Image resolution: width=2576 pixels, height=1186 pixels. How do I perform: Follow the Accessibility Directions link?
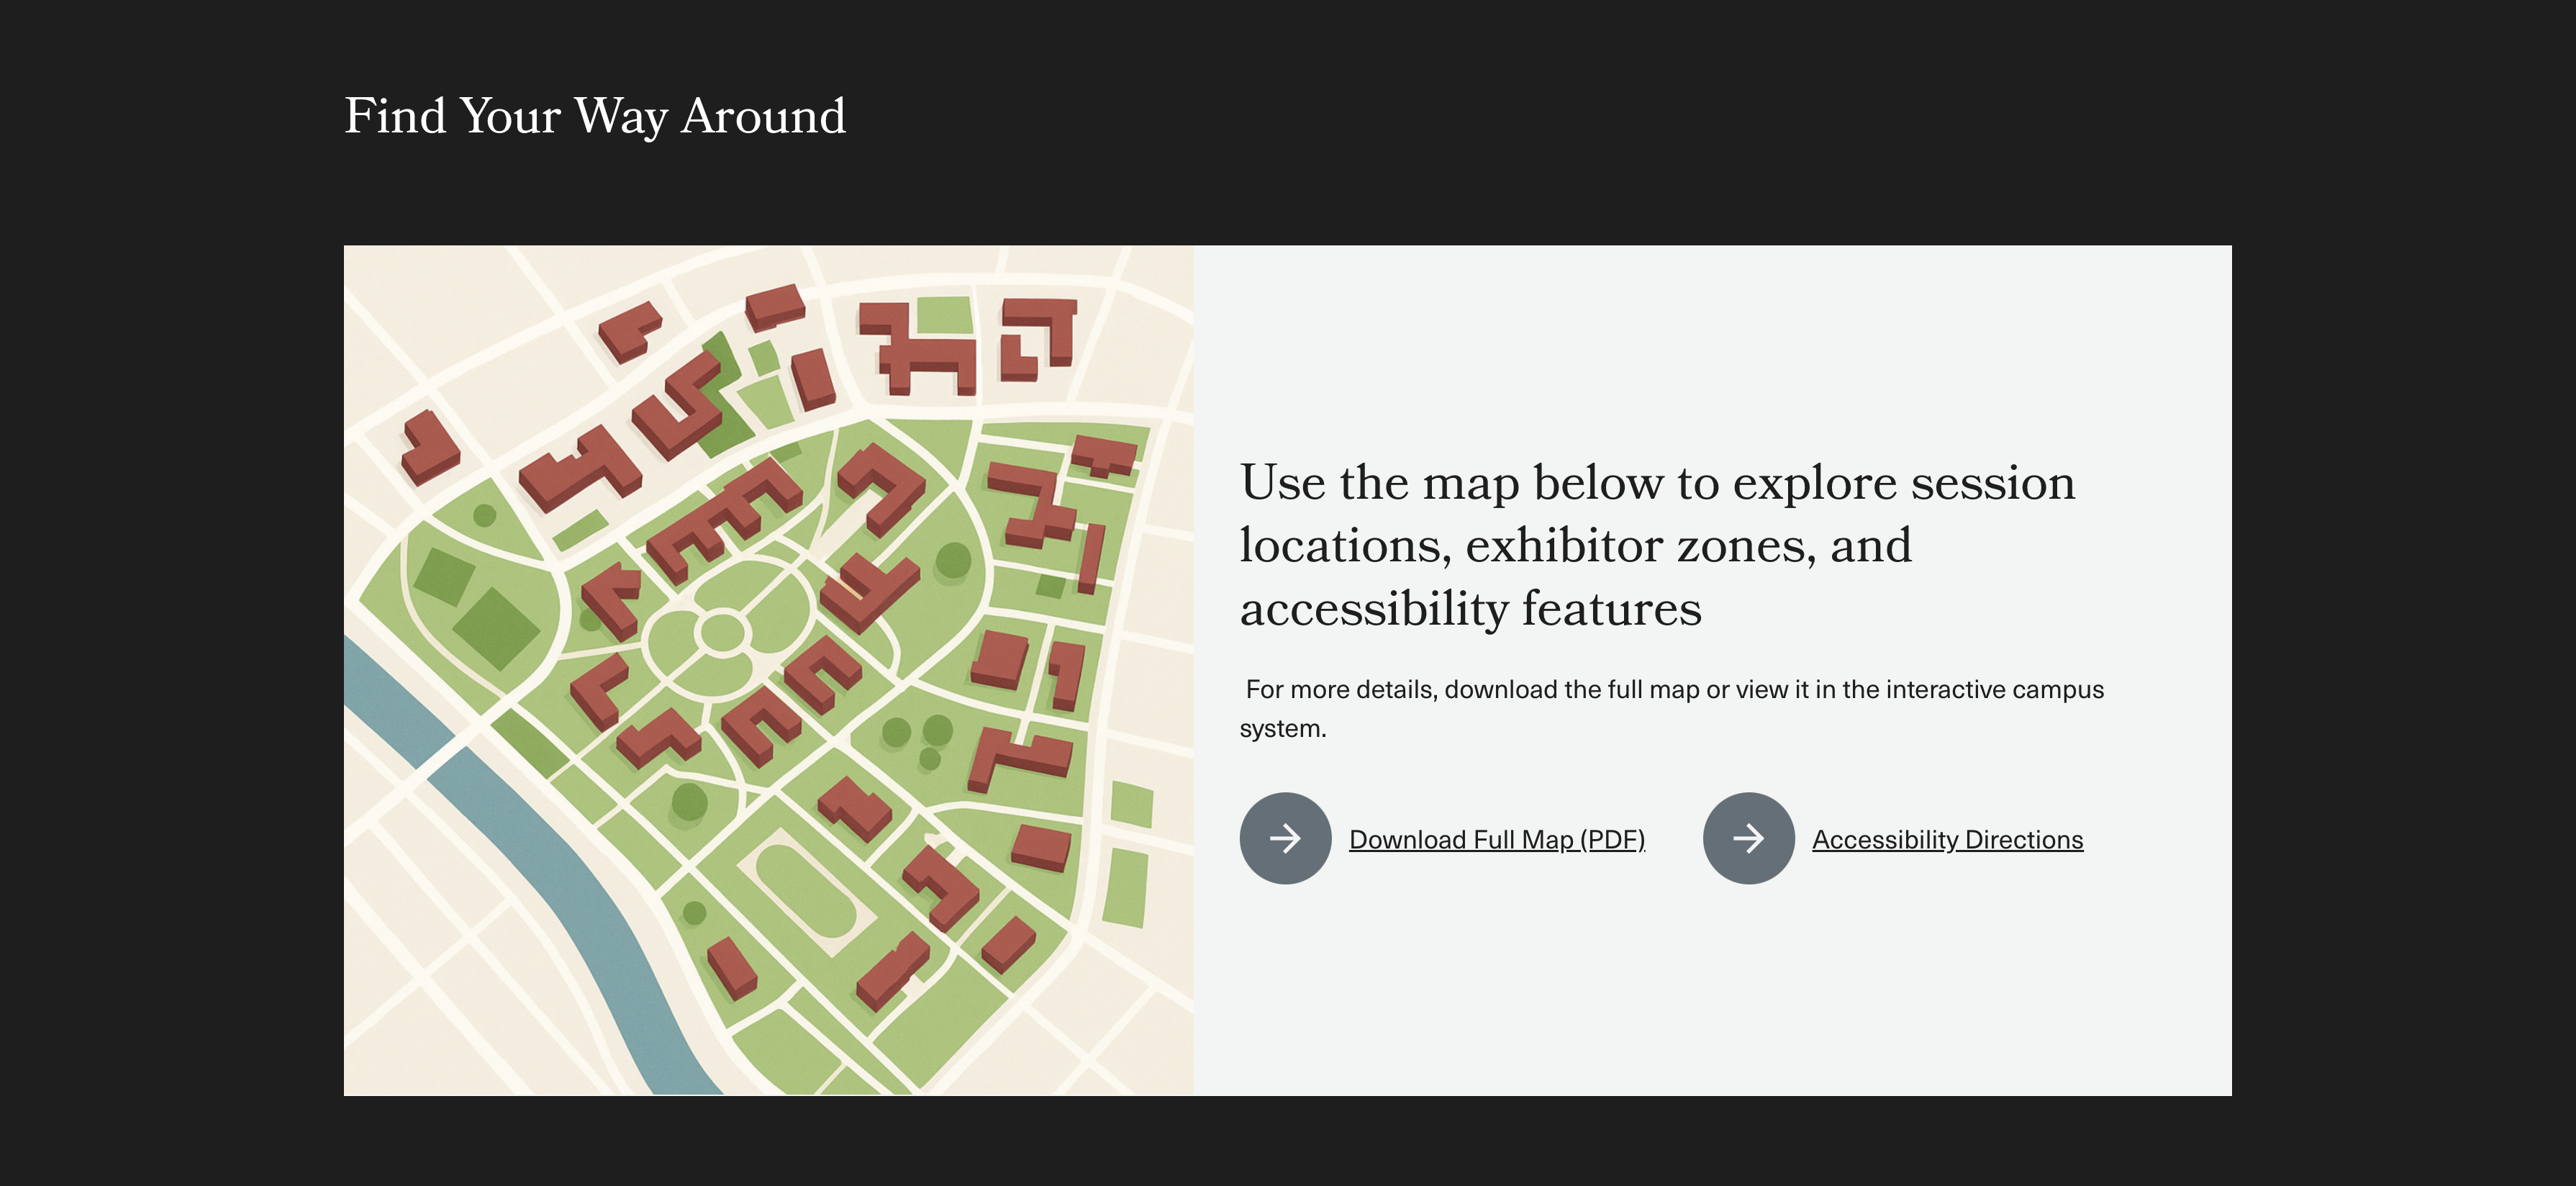click(x=1947, y=839)
